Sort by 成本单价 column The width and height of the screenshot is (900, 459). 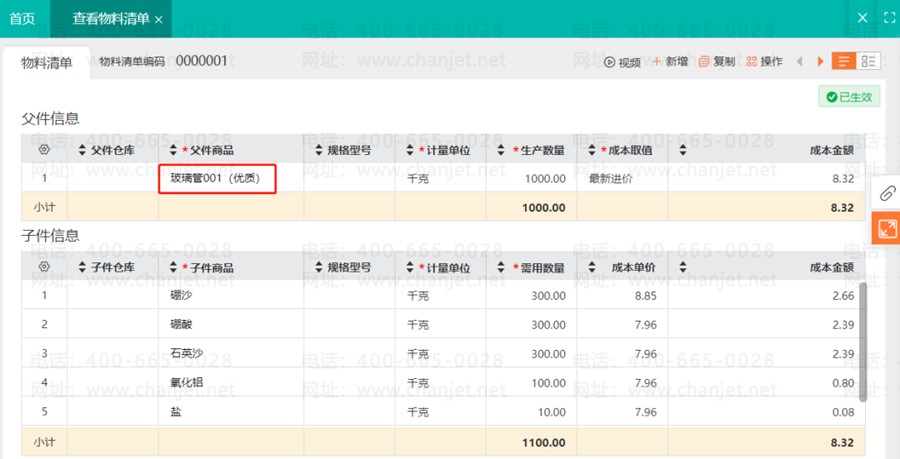(x=592, y=267)
